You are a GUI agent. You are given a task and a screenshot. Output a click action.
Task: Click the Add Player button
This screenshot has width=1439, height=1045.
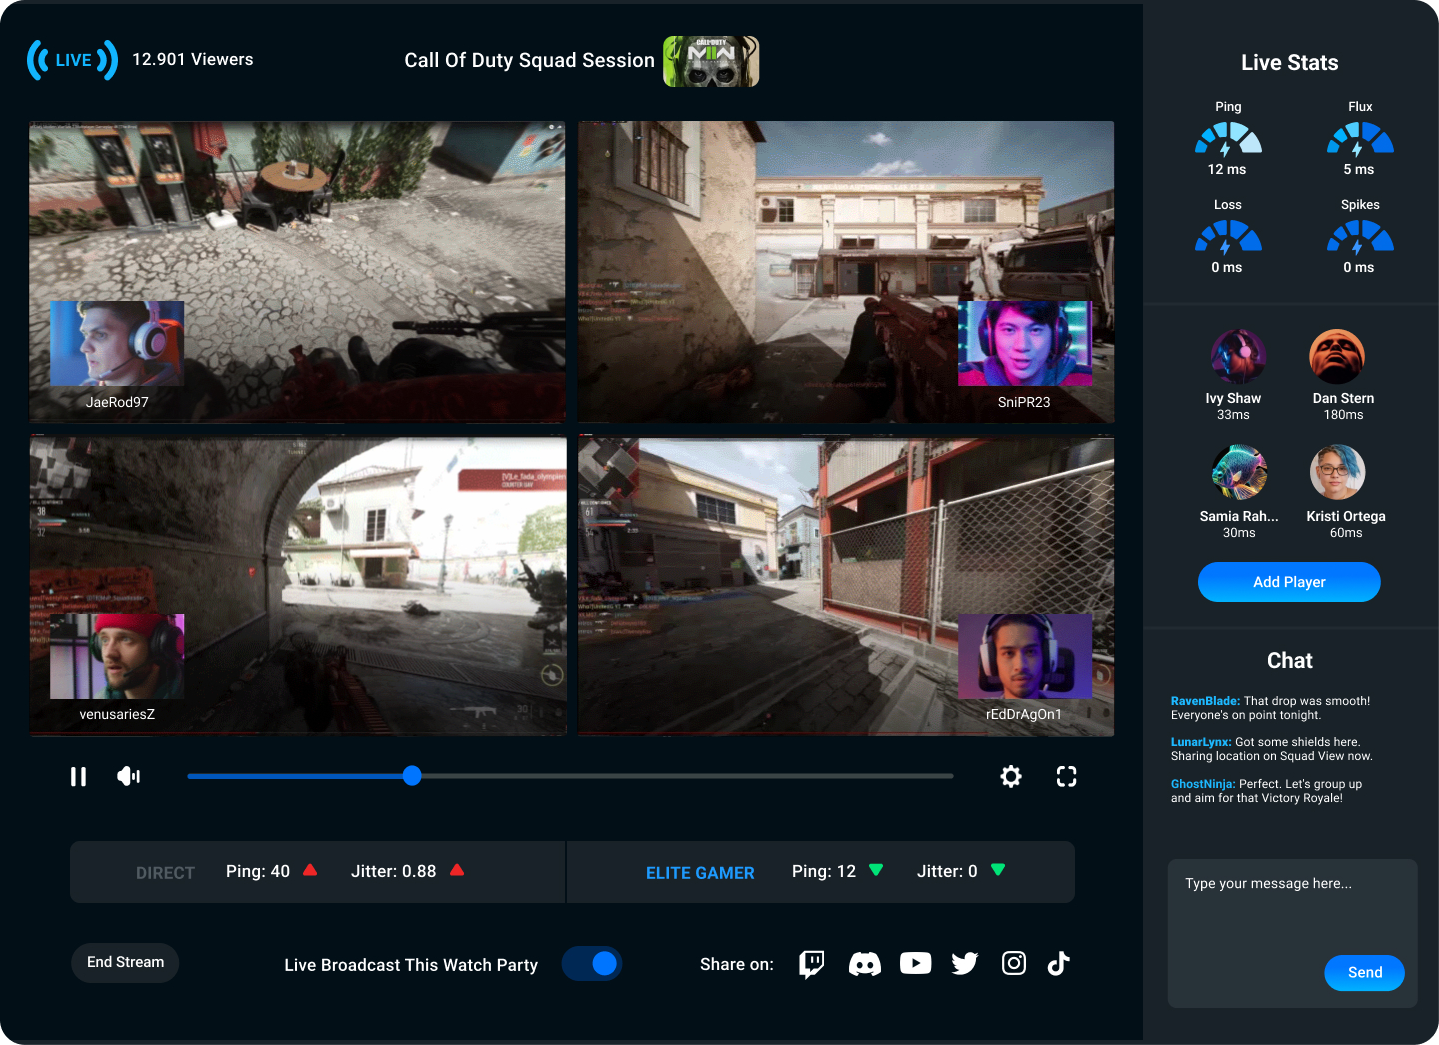click(1289, 582)
